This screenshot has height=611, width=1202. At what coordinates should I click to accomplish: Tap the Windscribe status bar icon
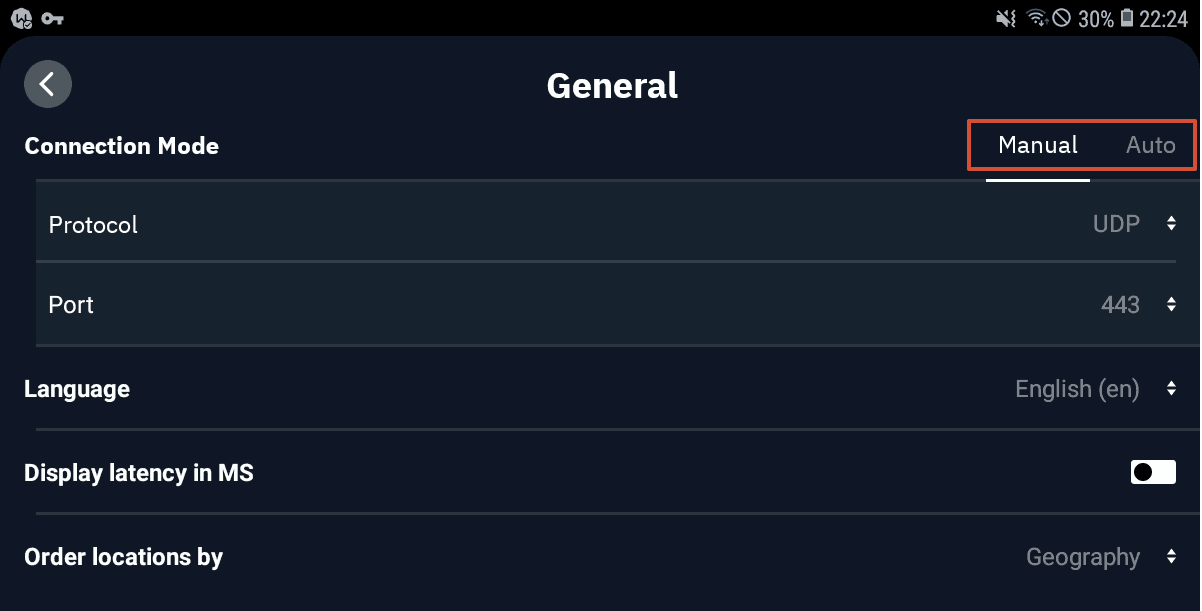[x=22, y=18]
